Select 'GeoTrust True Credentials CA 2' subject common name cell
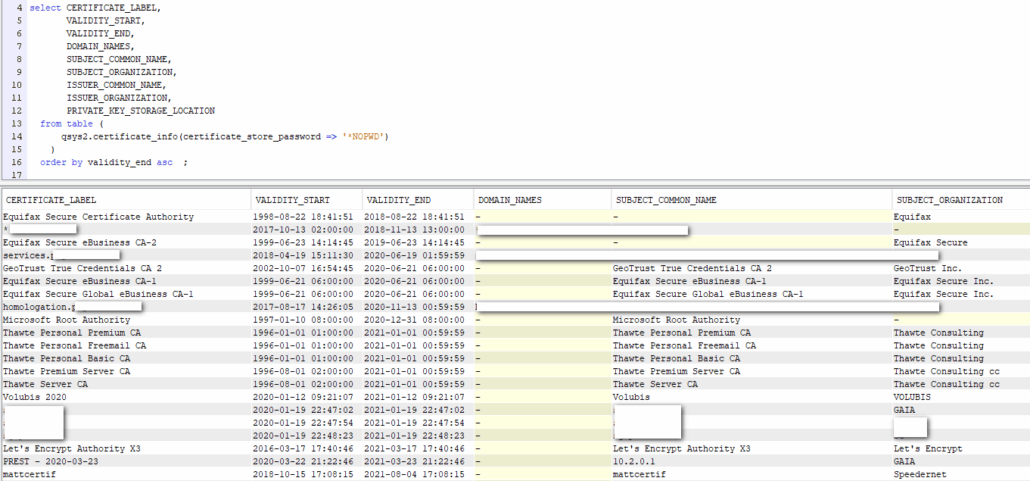Viewport: 1030px width, 481px height. [692, 268]
